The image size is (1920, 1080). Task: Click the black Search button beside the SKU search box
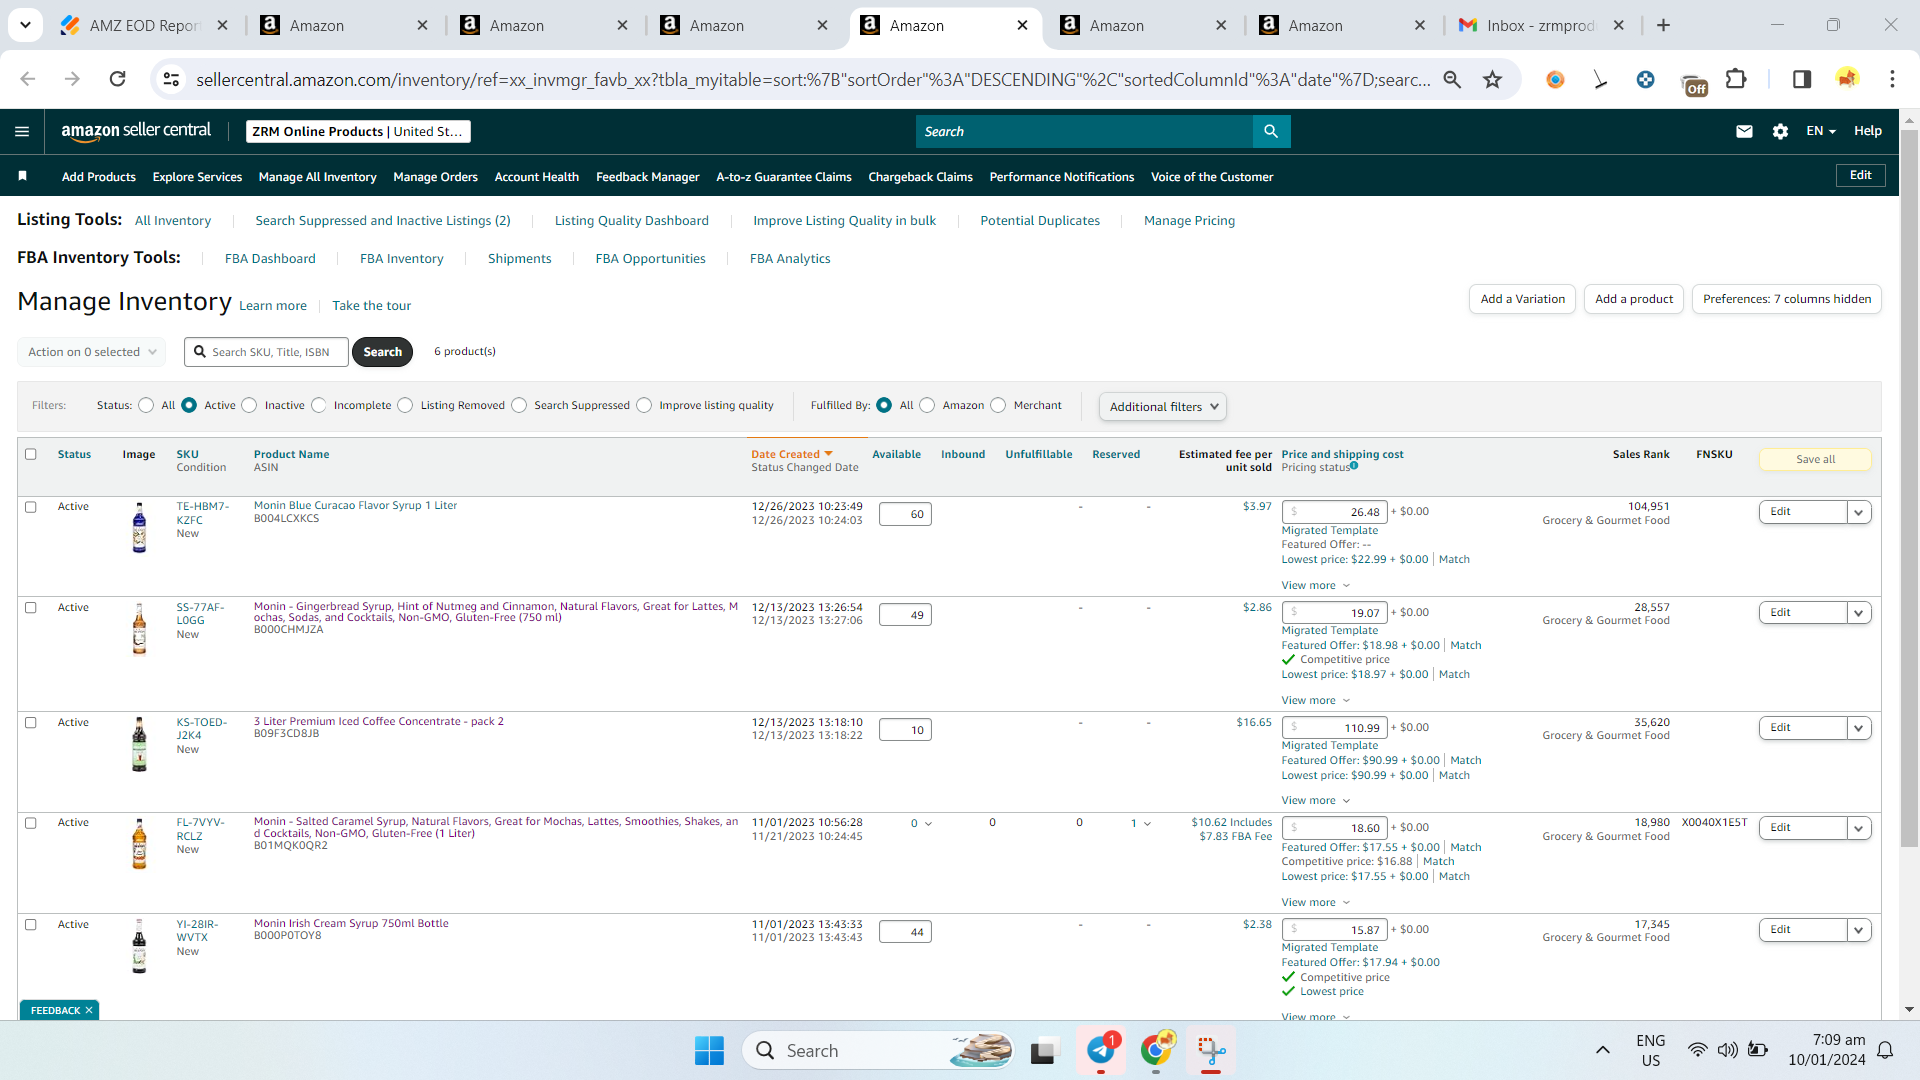tap(382, 352)
